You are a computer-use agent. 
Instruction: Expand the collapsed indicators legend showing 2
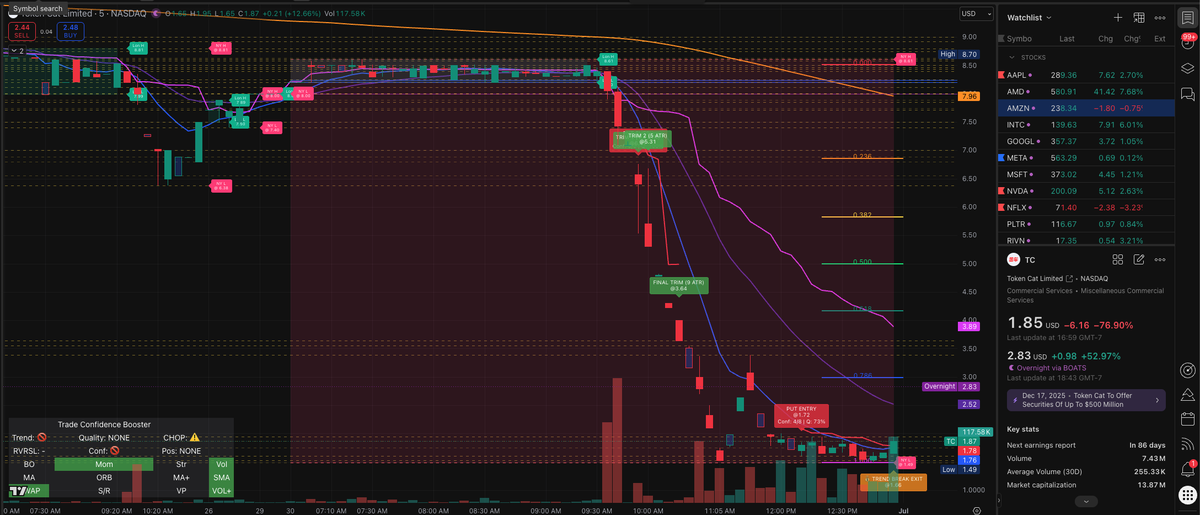16,50
